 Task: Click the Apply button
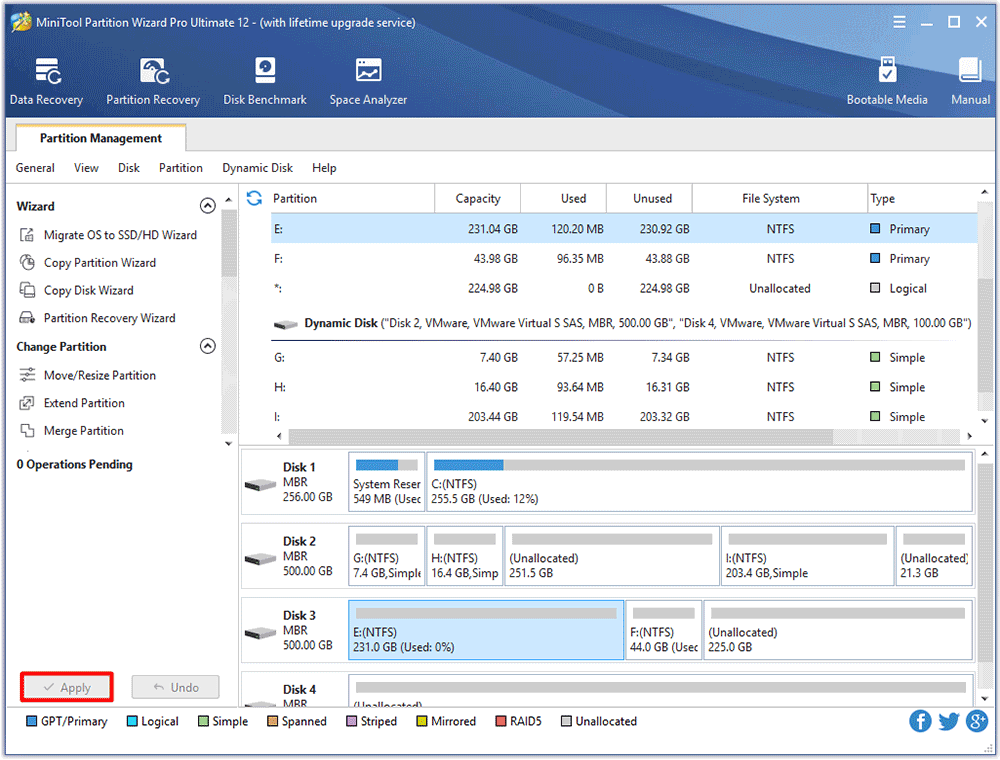point(67,687)
